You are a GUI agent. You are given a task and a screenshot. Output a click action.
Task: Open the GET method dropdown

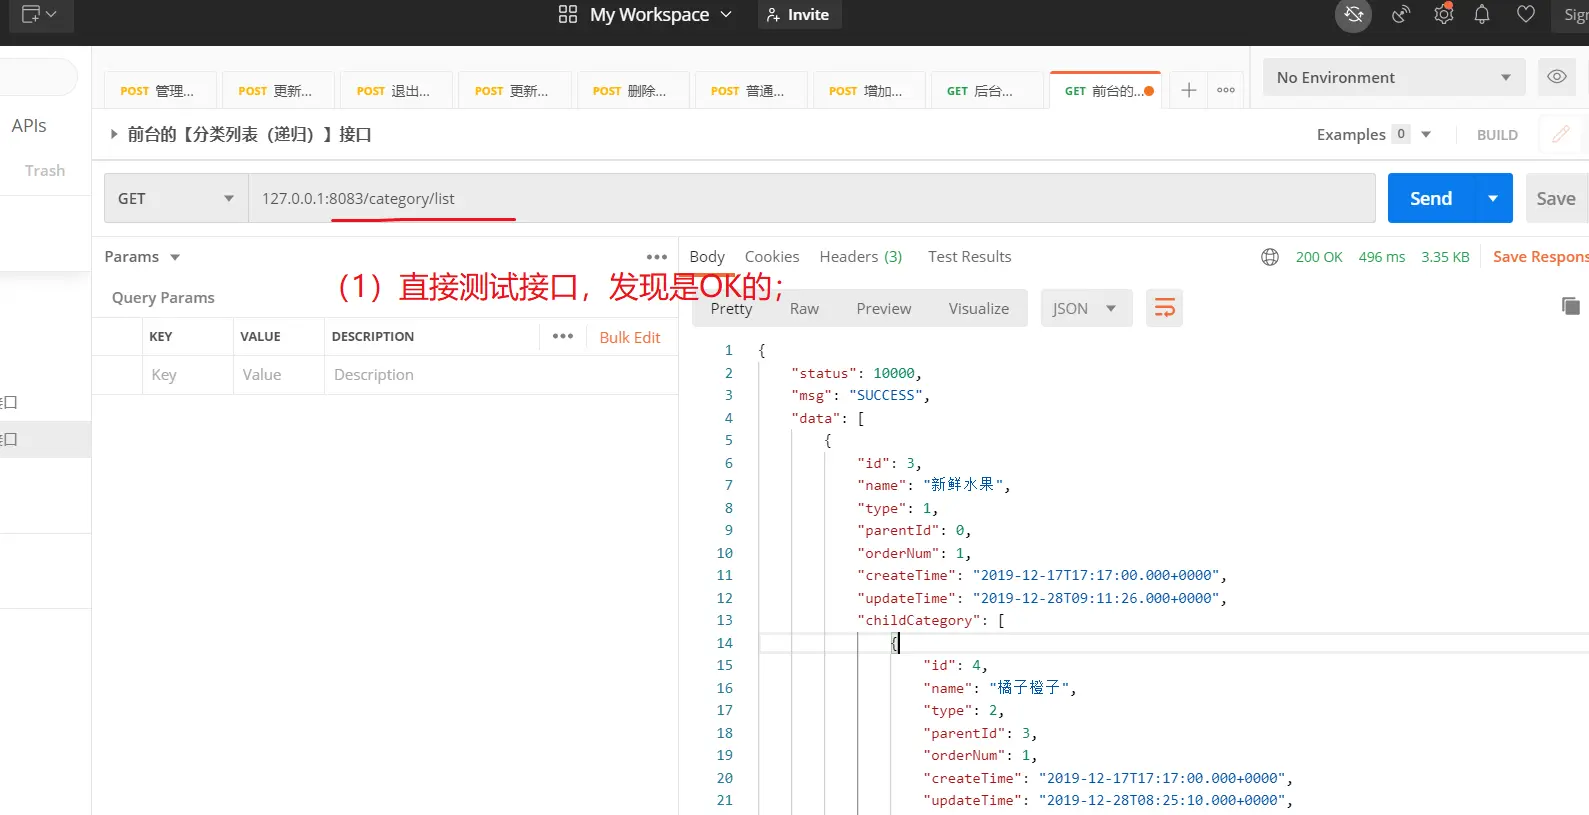click(x=175, y=198)
